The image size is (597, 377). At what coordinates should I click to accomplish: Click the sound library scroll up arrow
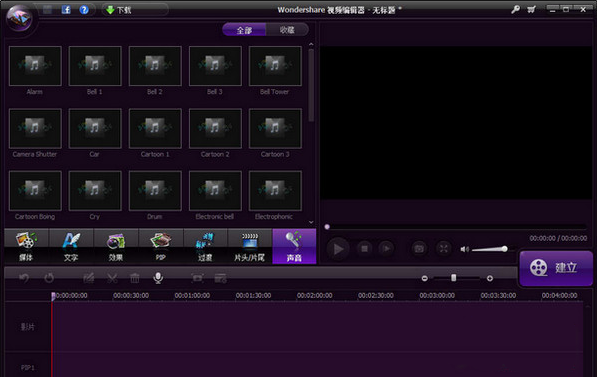tap(311, 45)
